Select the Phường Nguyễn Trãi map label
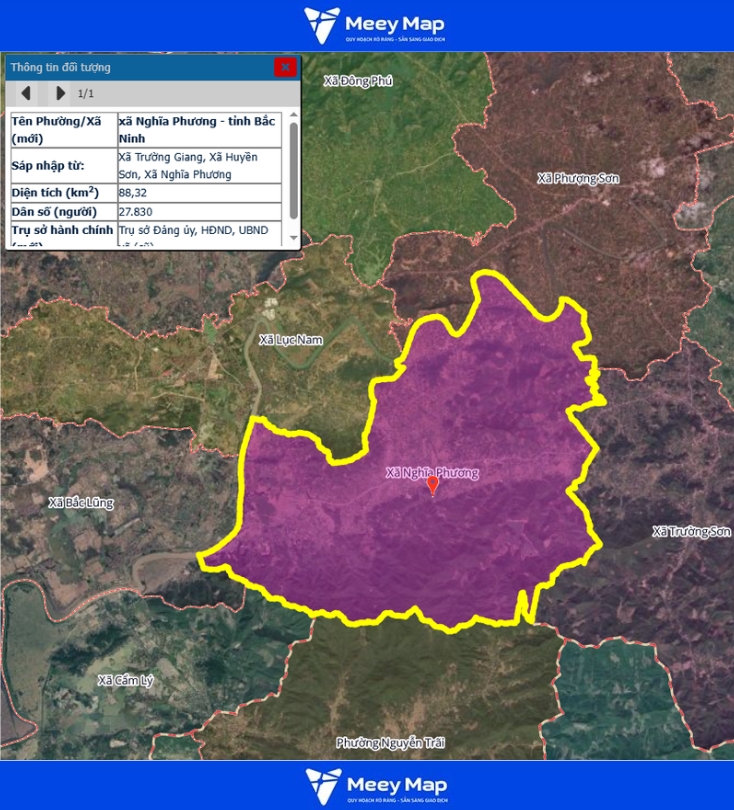The image size is (734, 810). [390, 743]
